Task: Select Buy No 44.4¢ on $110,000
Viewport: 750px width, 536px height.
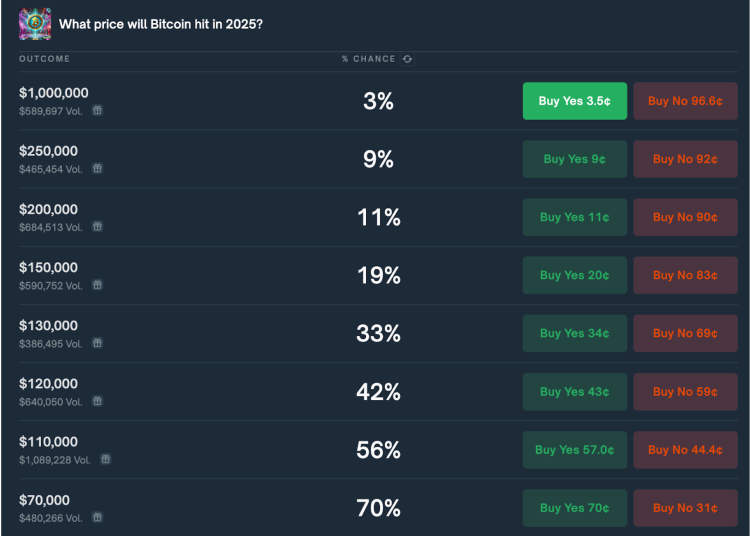Action: (685, 450)
